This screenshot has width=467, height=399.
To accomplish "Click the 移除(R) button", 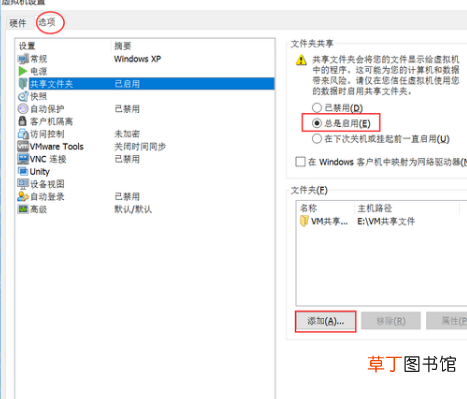I will [x=391, y=321].
